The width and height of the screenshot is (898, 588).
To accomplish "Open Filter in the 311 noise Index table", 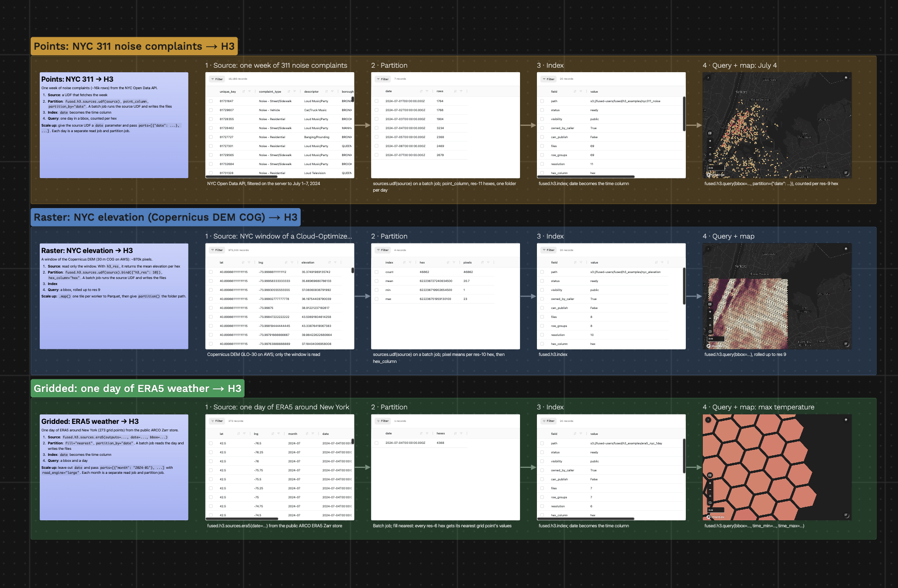I will click(549, 79).
